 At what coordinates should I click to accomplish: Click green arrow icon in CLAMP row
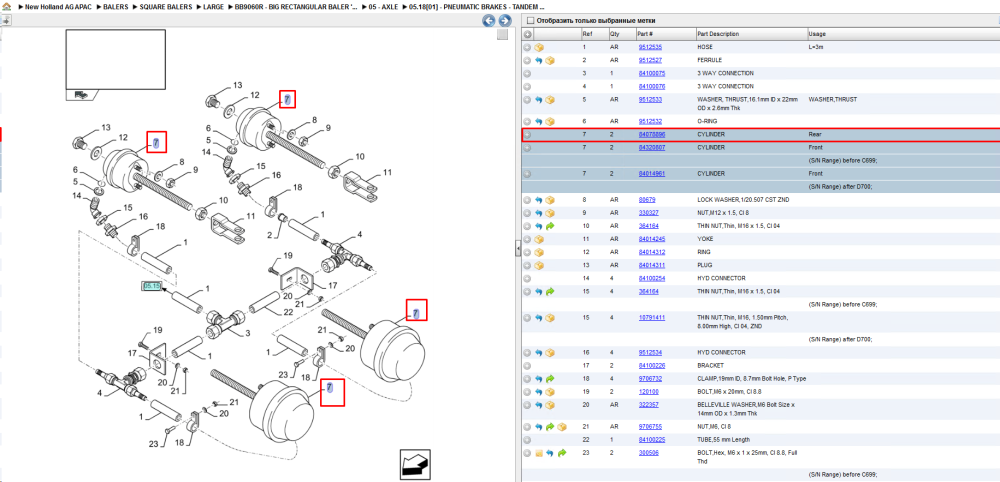click(550, 379)
